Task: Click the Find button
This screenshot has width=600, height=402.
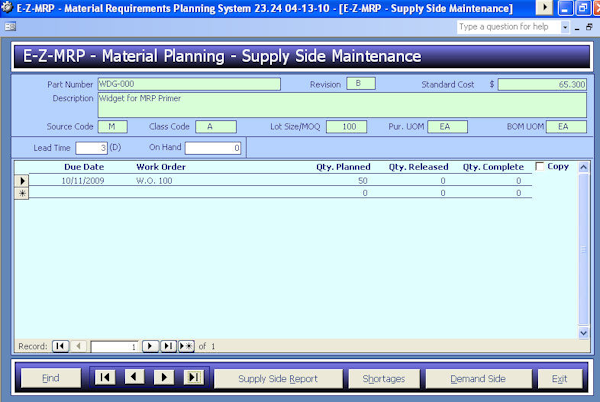Action: 51,378
